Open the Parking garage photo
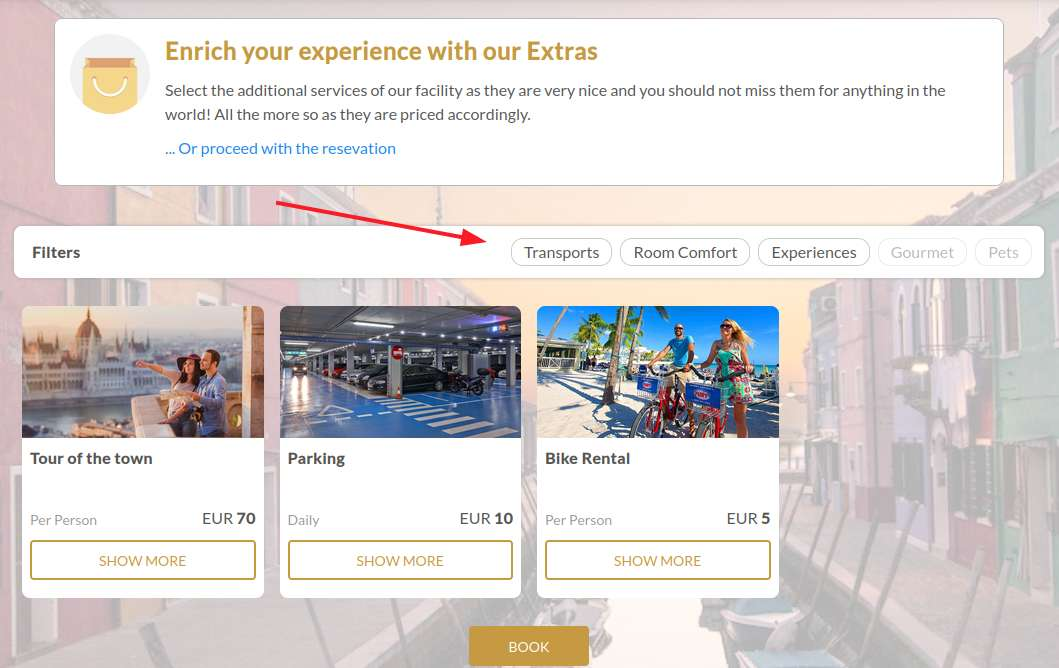Image resolution: width=1059 pixels, height=668 pixels. tap(400, 372)
